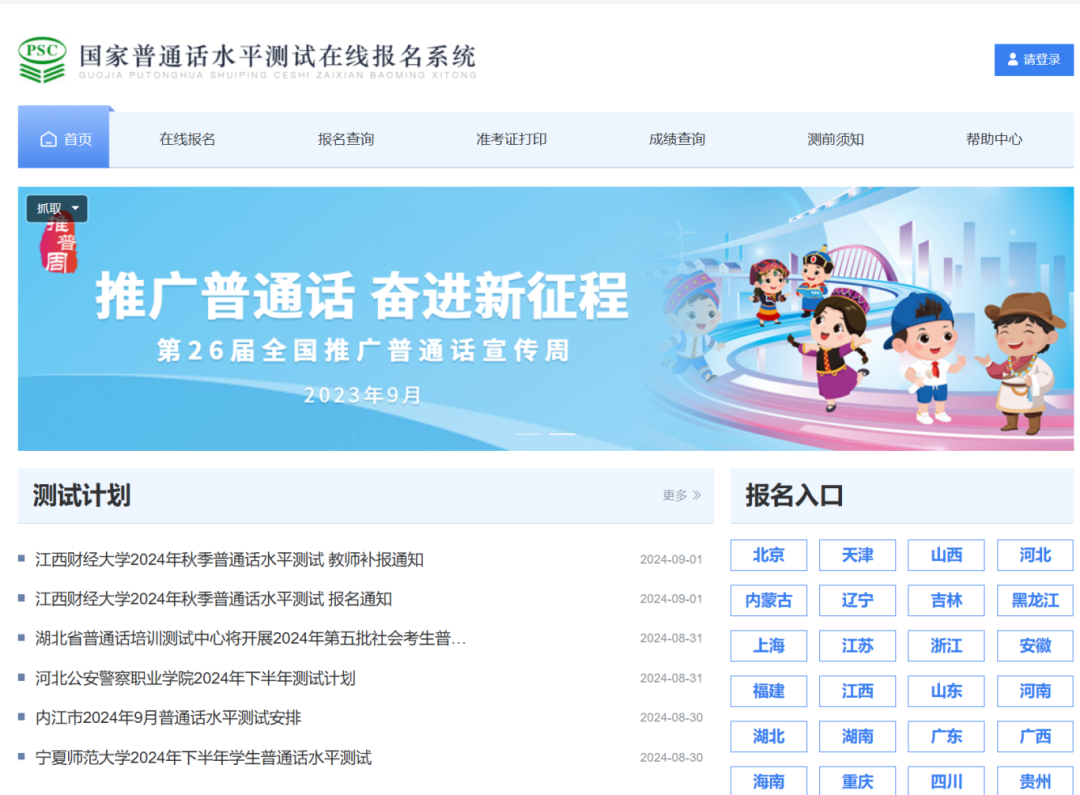
Task: Select 北京 as your registration region
Action: 768,555
